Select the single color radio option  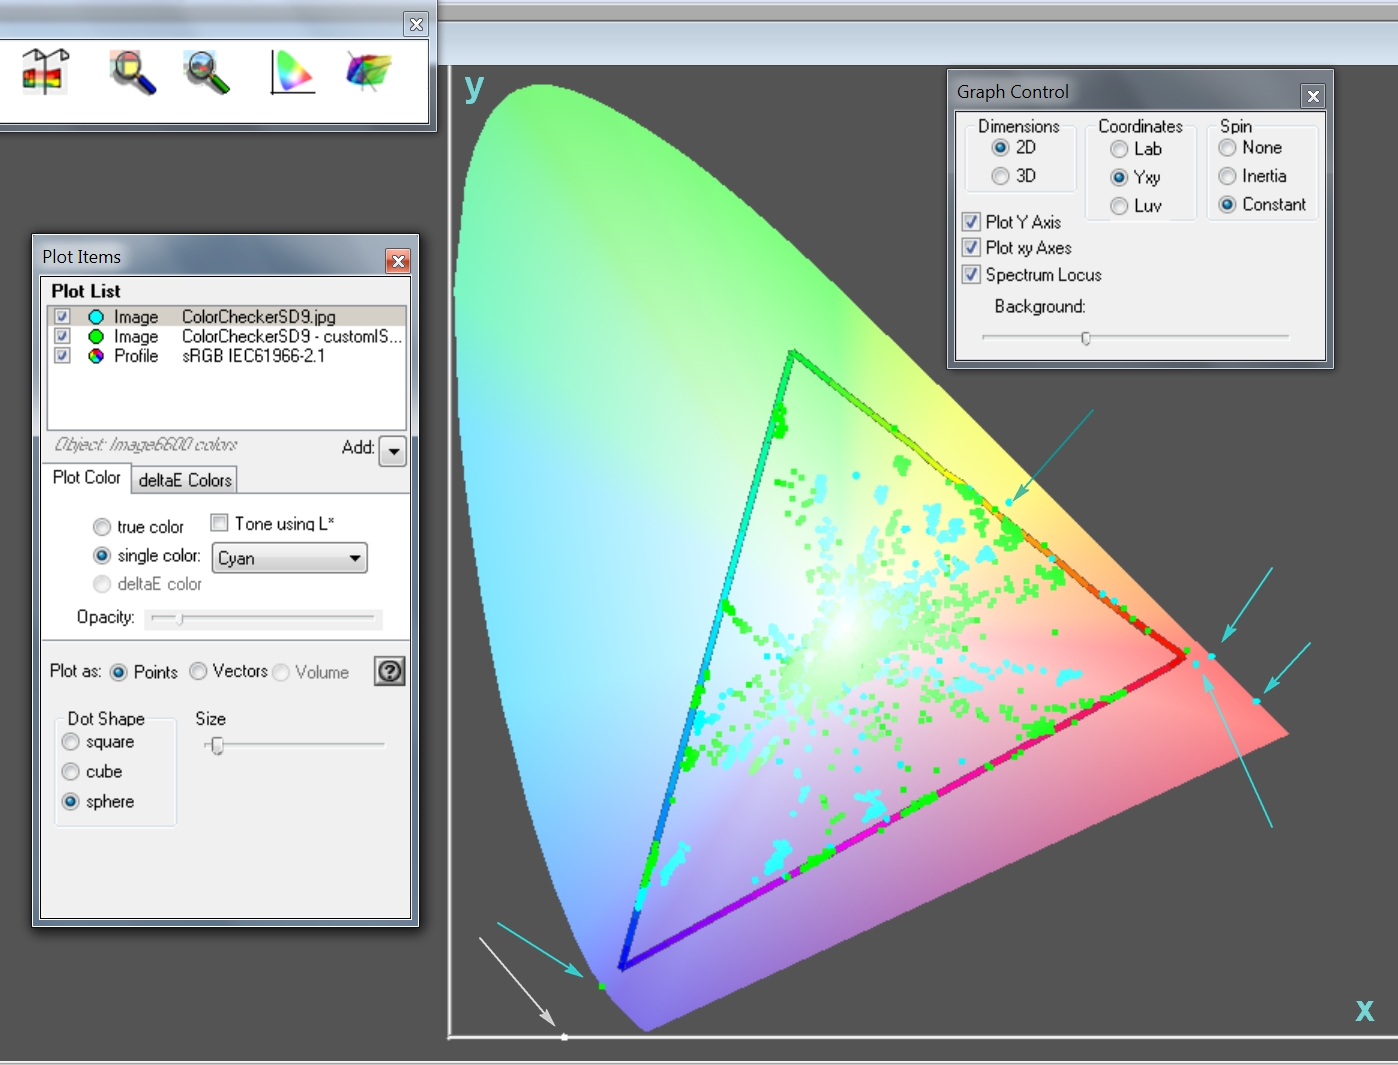coord(102,555)
